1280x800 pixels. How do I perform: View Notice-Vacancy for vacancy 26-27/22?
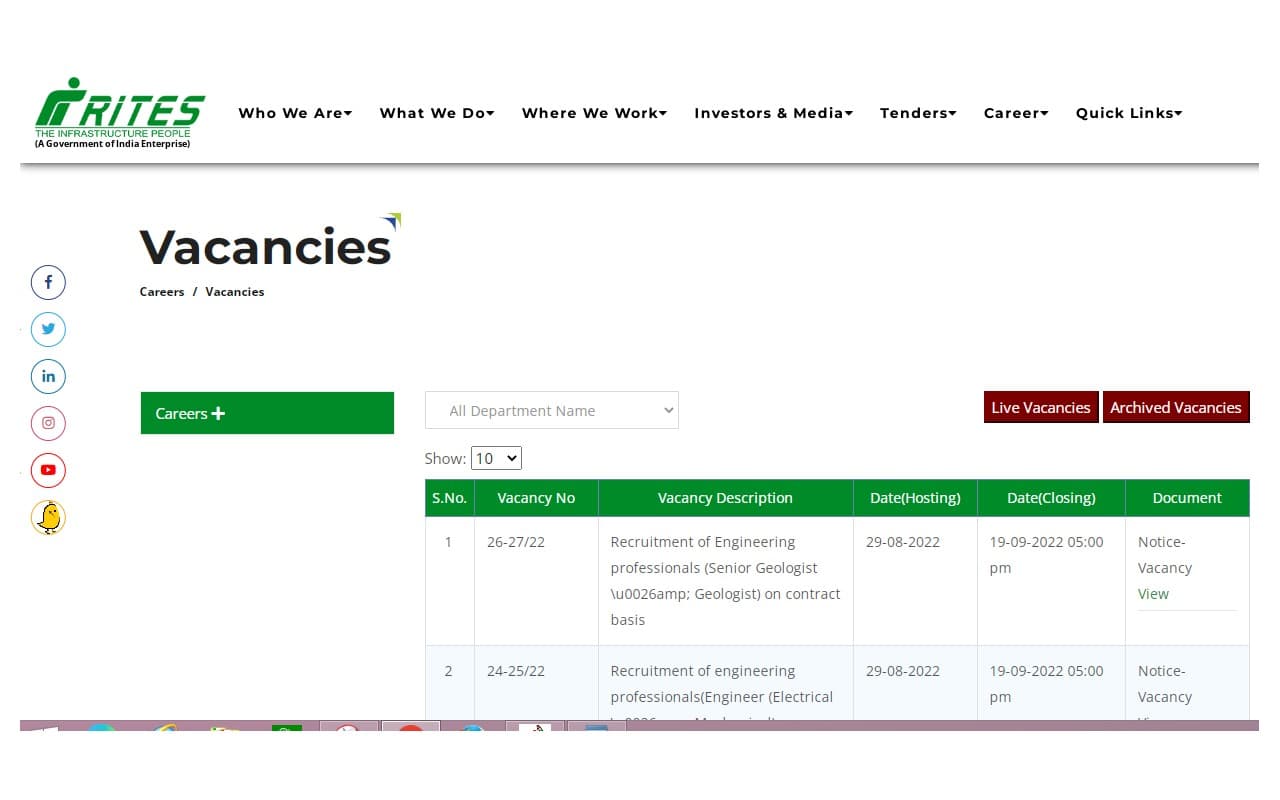point(1153,593)
